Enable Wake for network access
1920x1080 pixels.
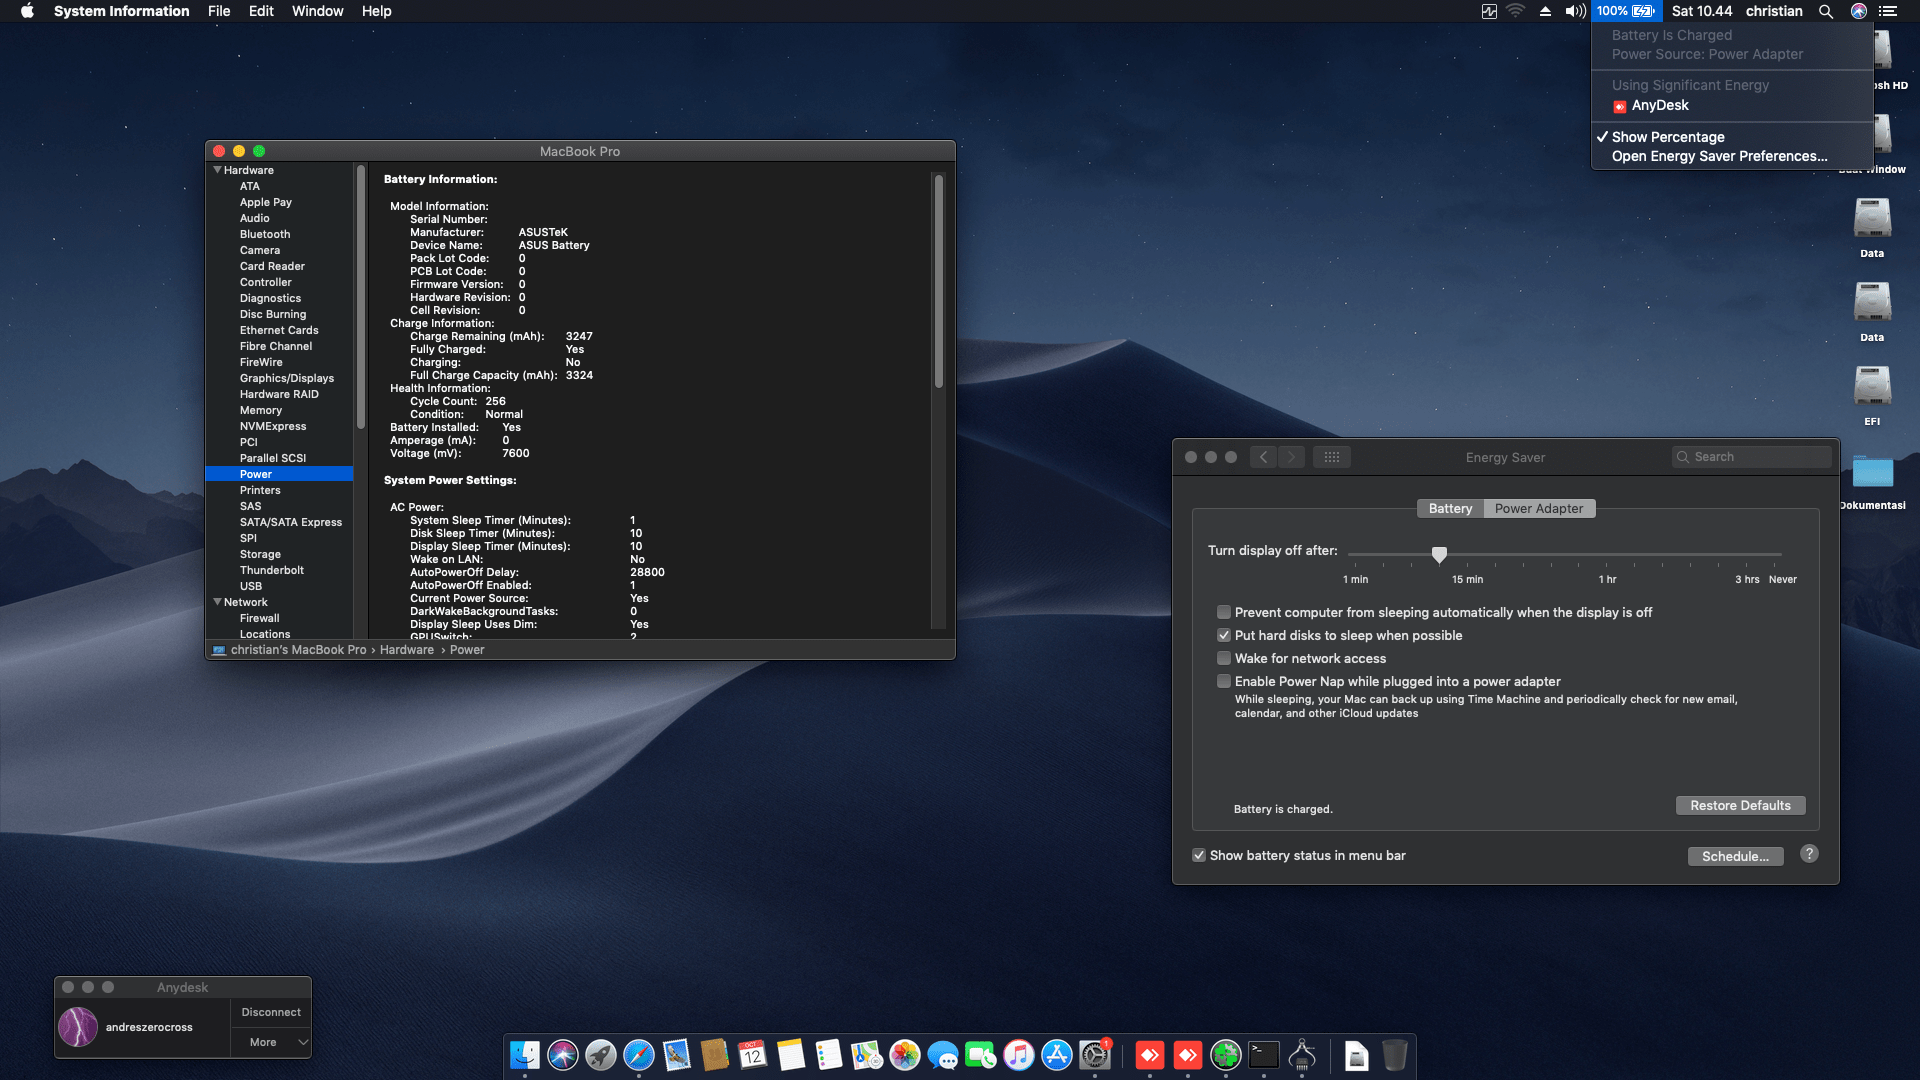click(1224, 658)
